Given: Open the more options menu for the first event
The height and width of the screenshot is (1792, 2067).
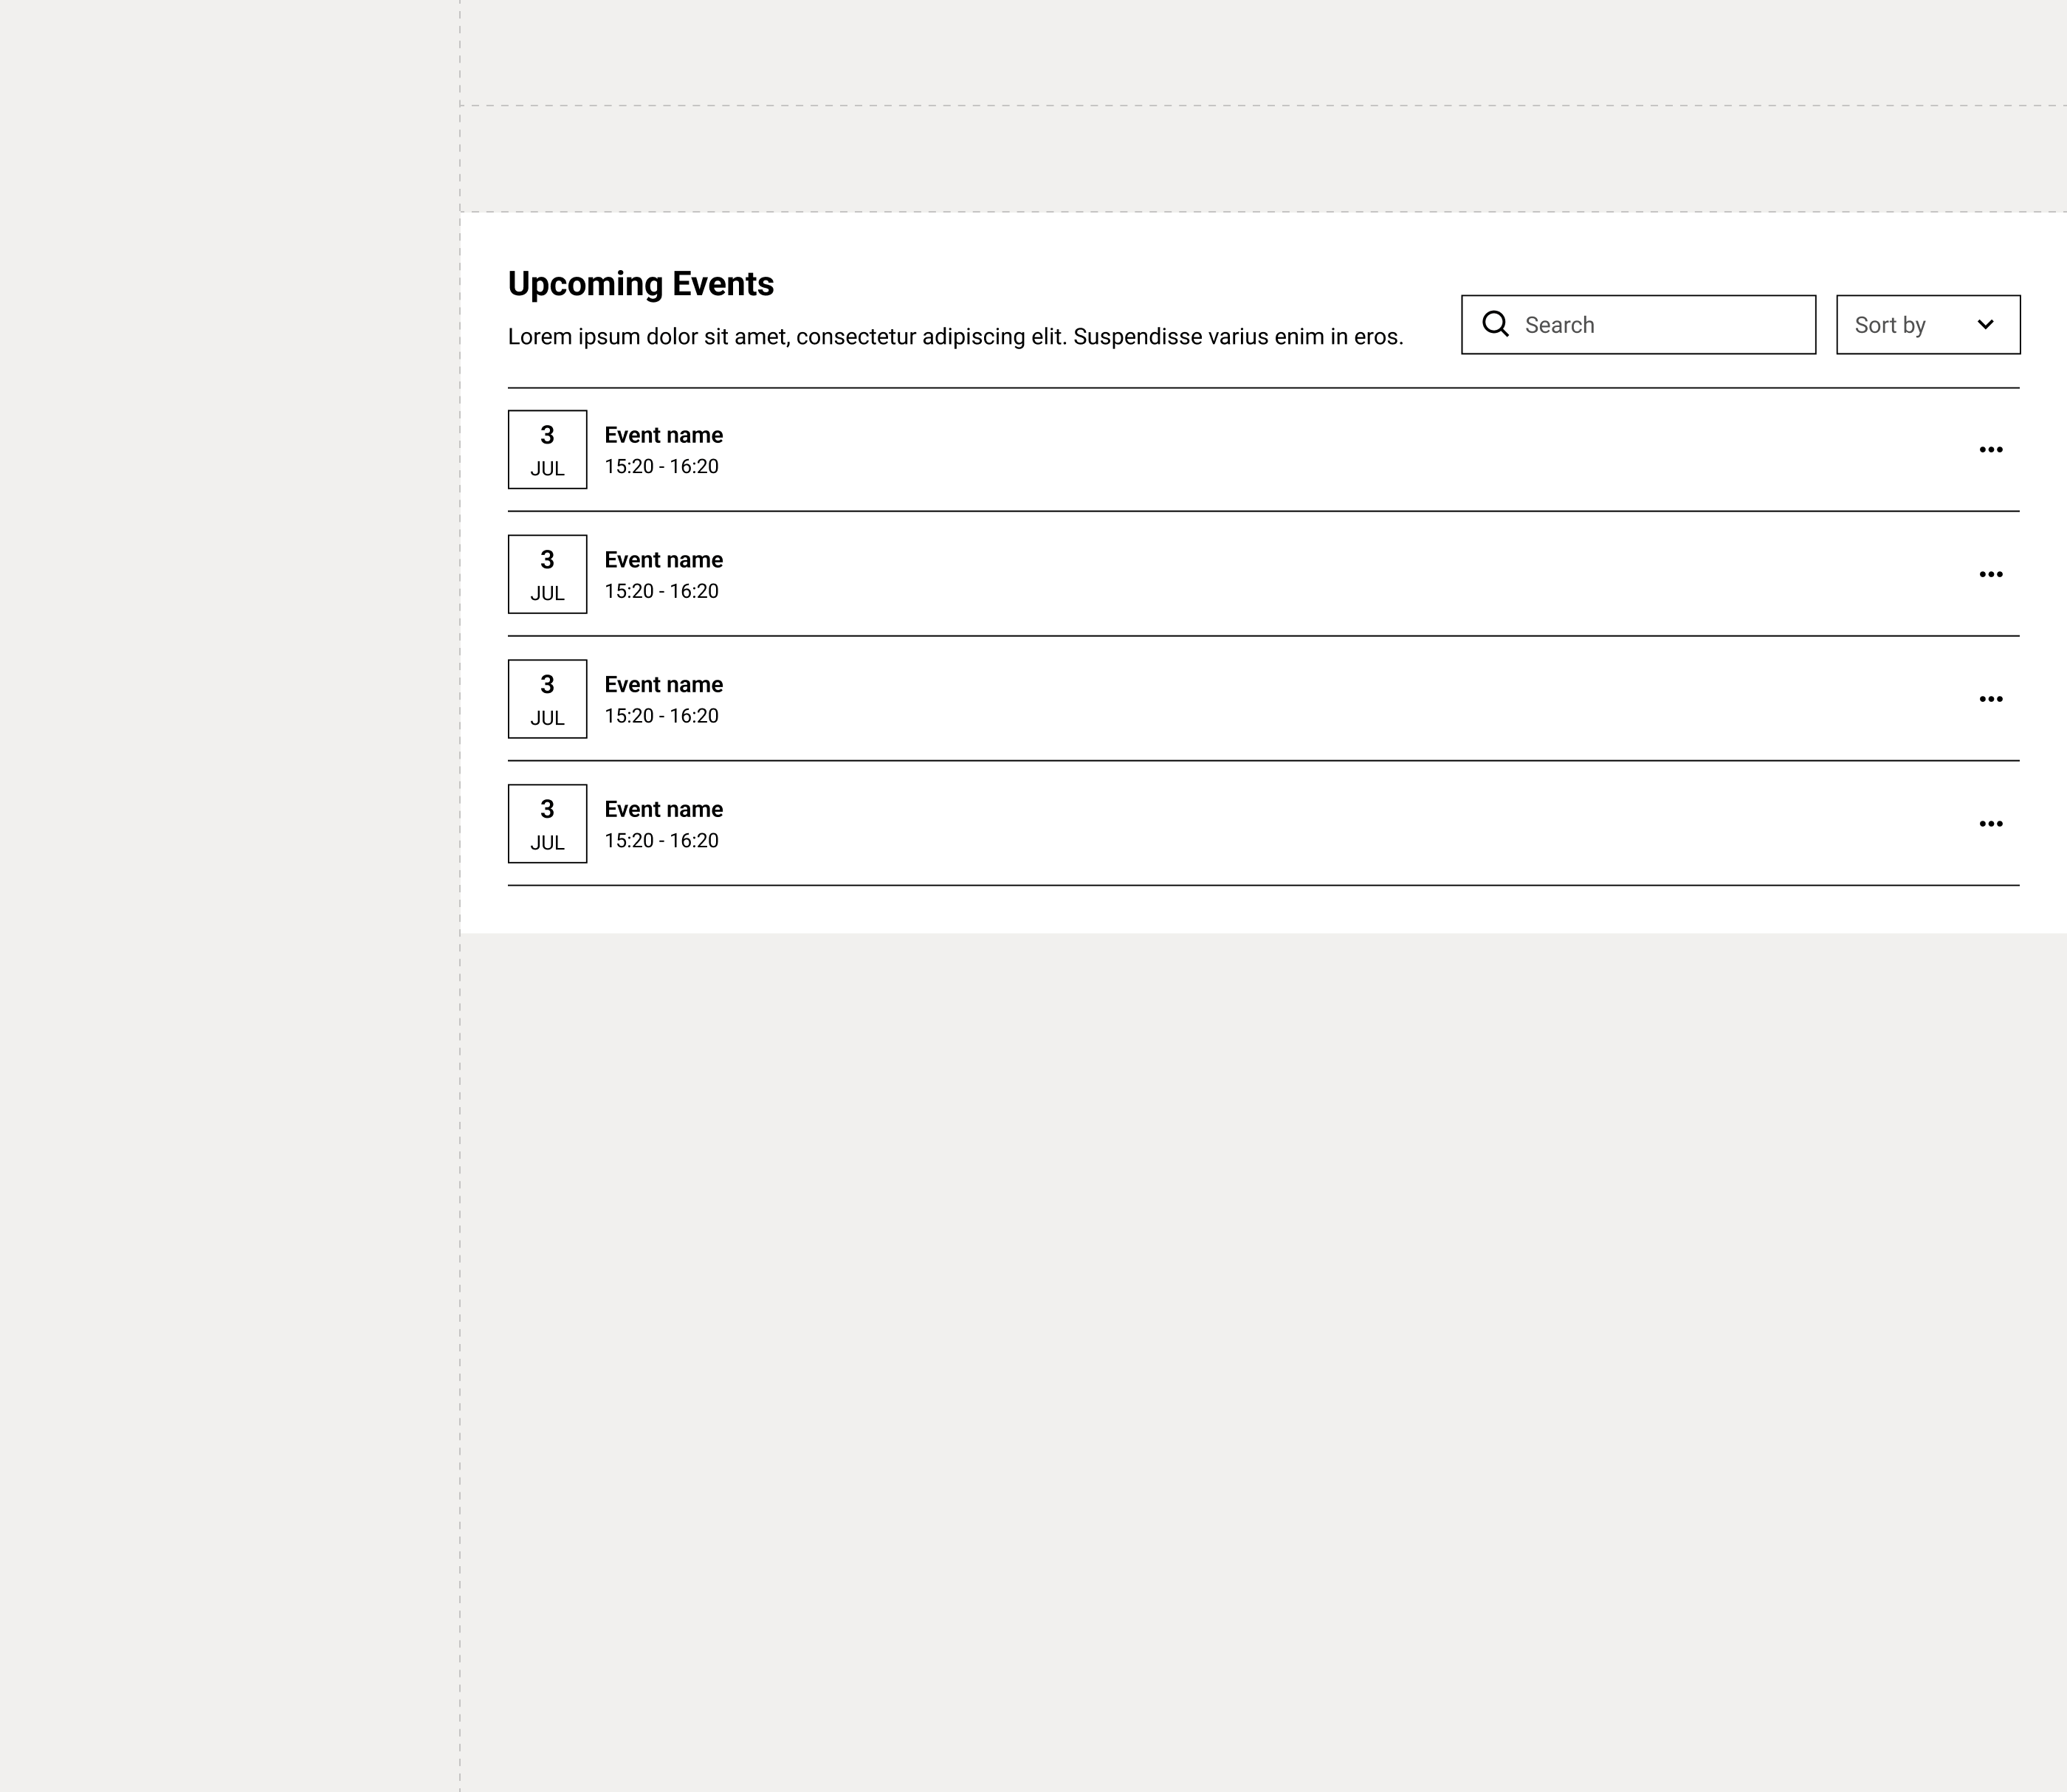Looking at the screenshot, I should tap(1990, 450).
